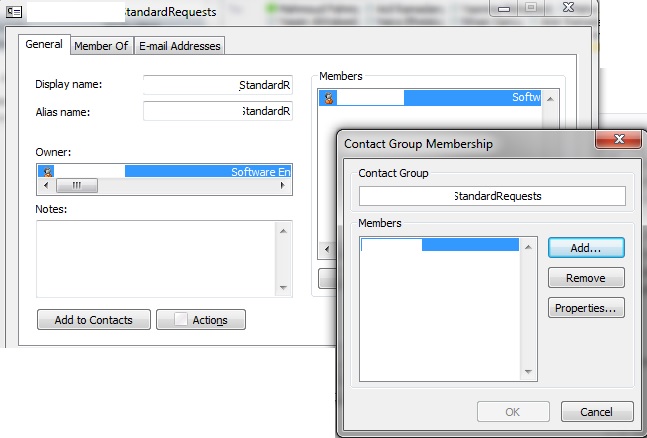
Task: Select the person icon in Owner list
Action: 48,171
